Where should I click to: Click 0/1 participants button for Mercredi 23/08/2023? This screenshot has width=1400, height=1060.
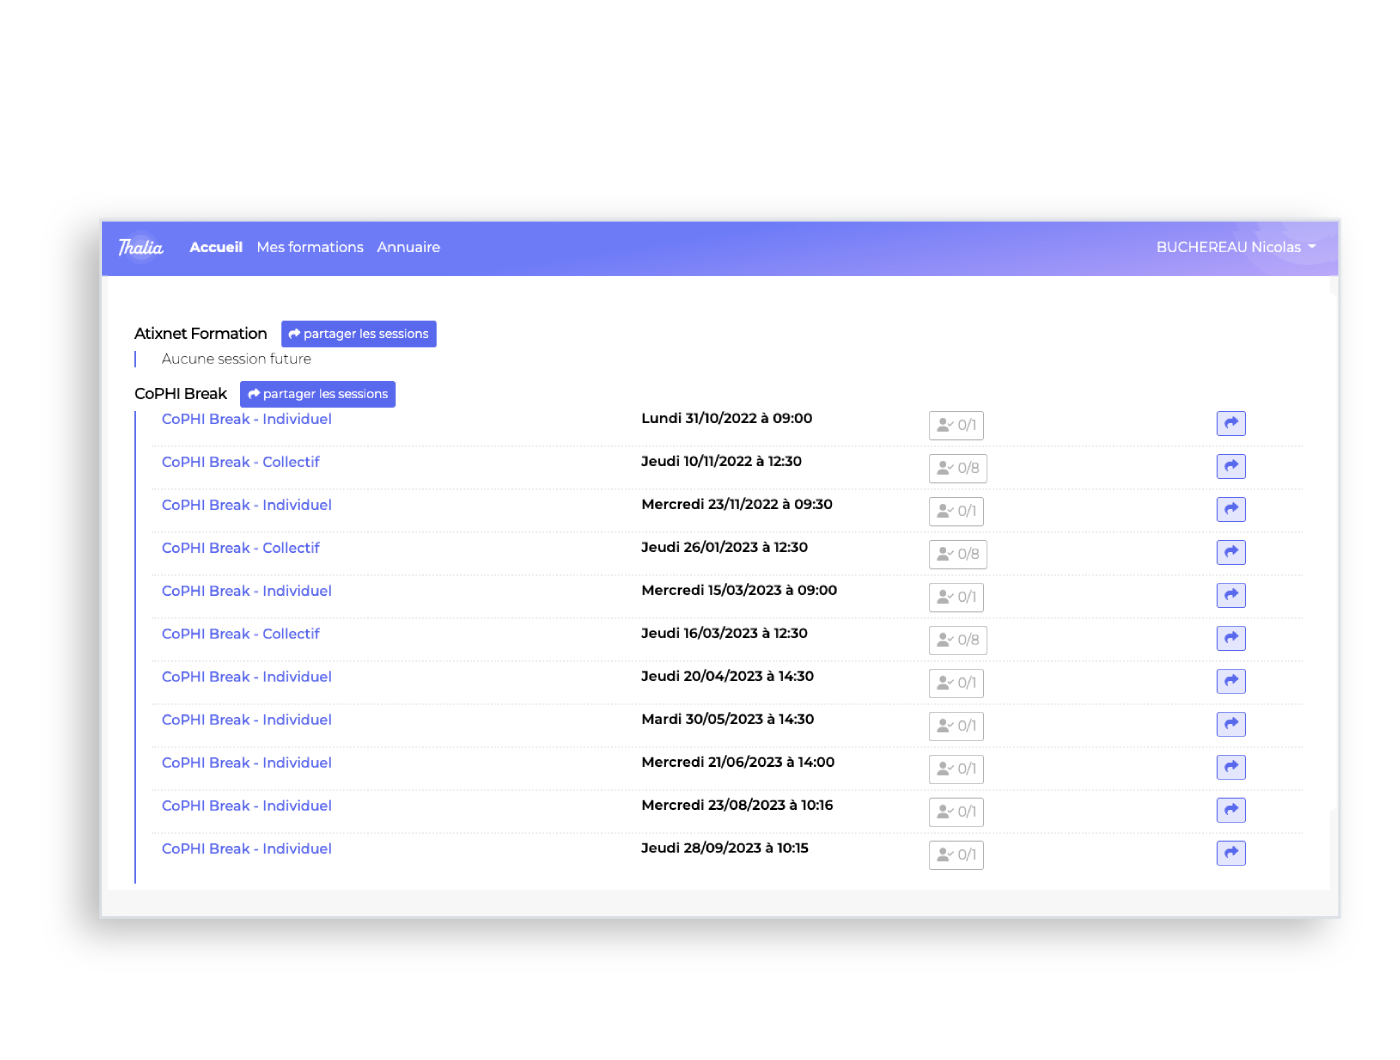(956, 812)
